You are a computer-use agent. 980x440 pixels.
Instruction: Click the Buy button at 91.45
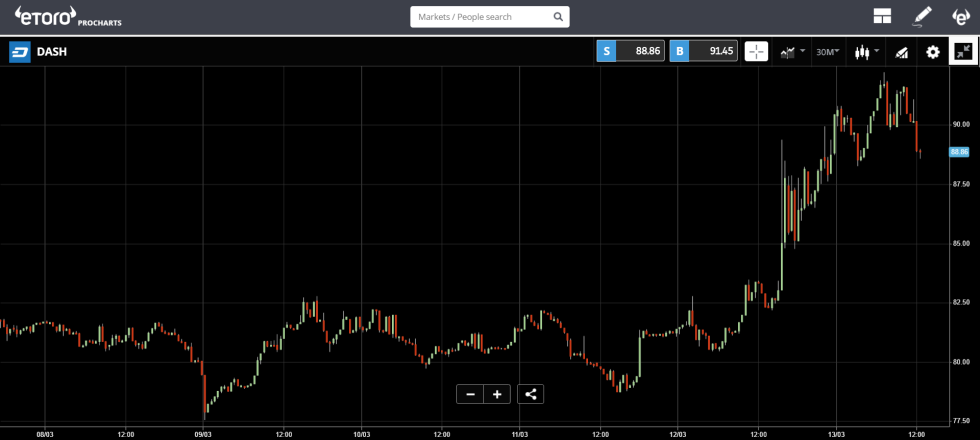click(703, 52)
